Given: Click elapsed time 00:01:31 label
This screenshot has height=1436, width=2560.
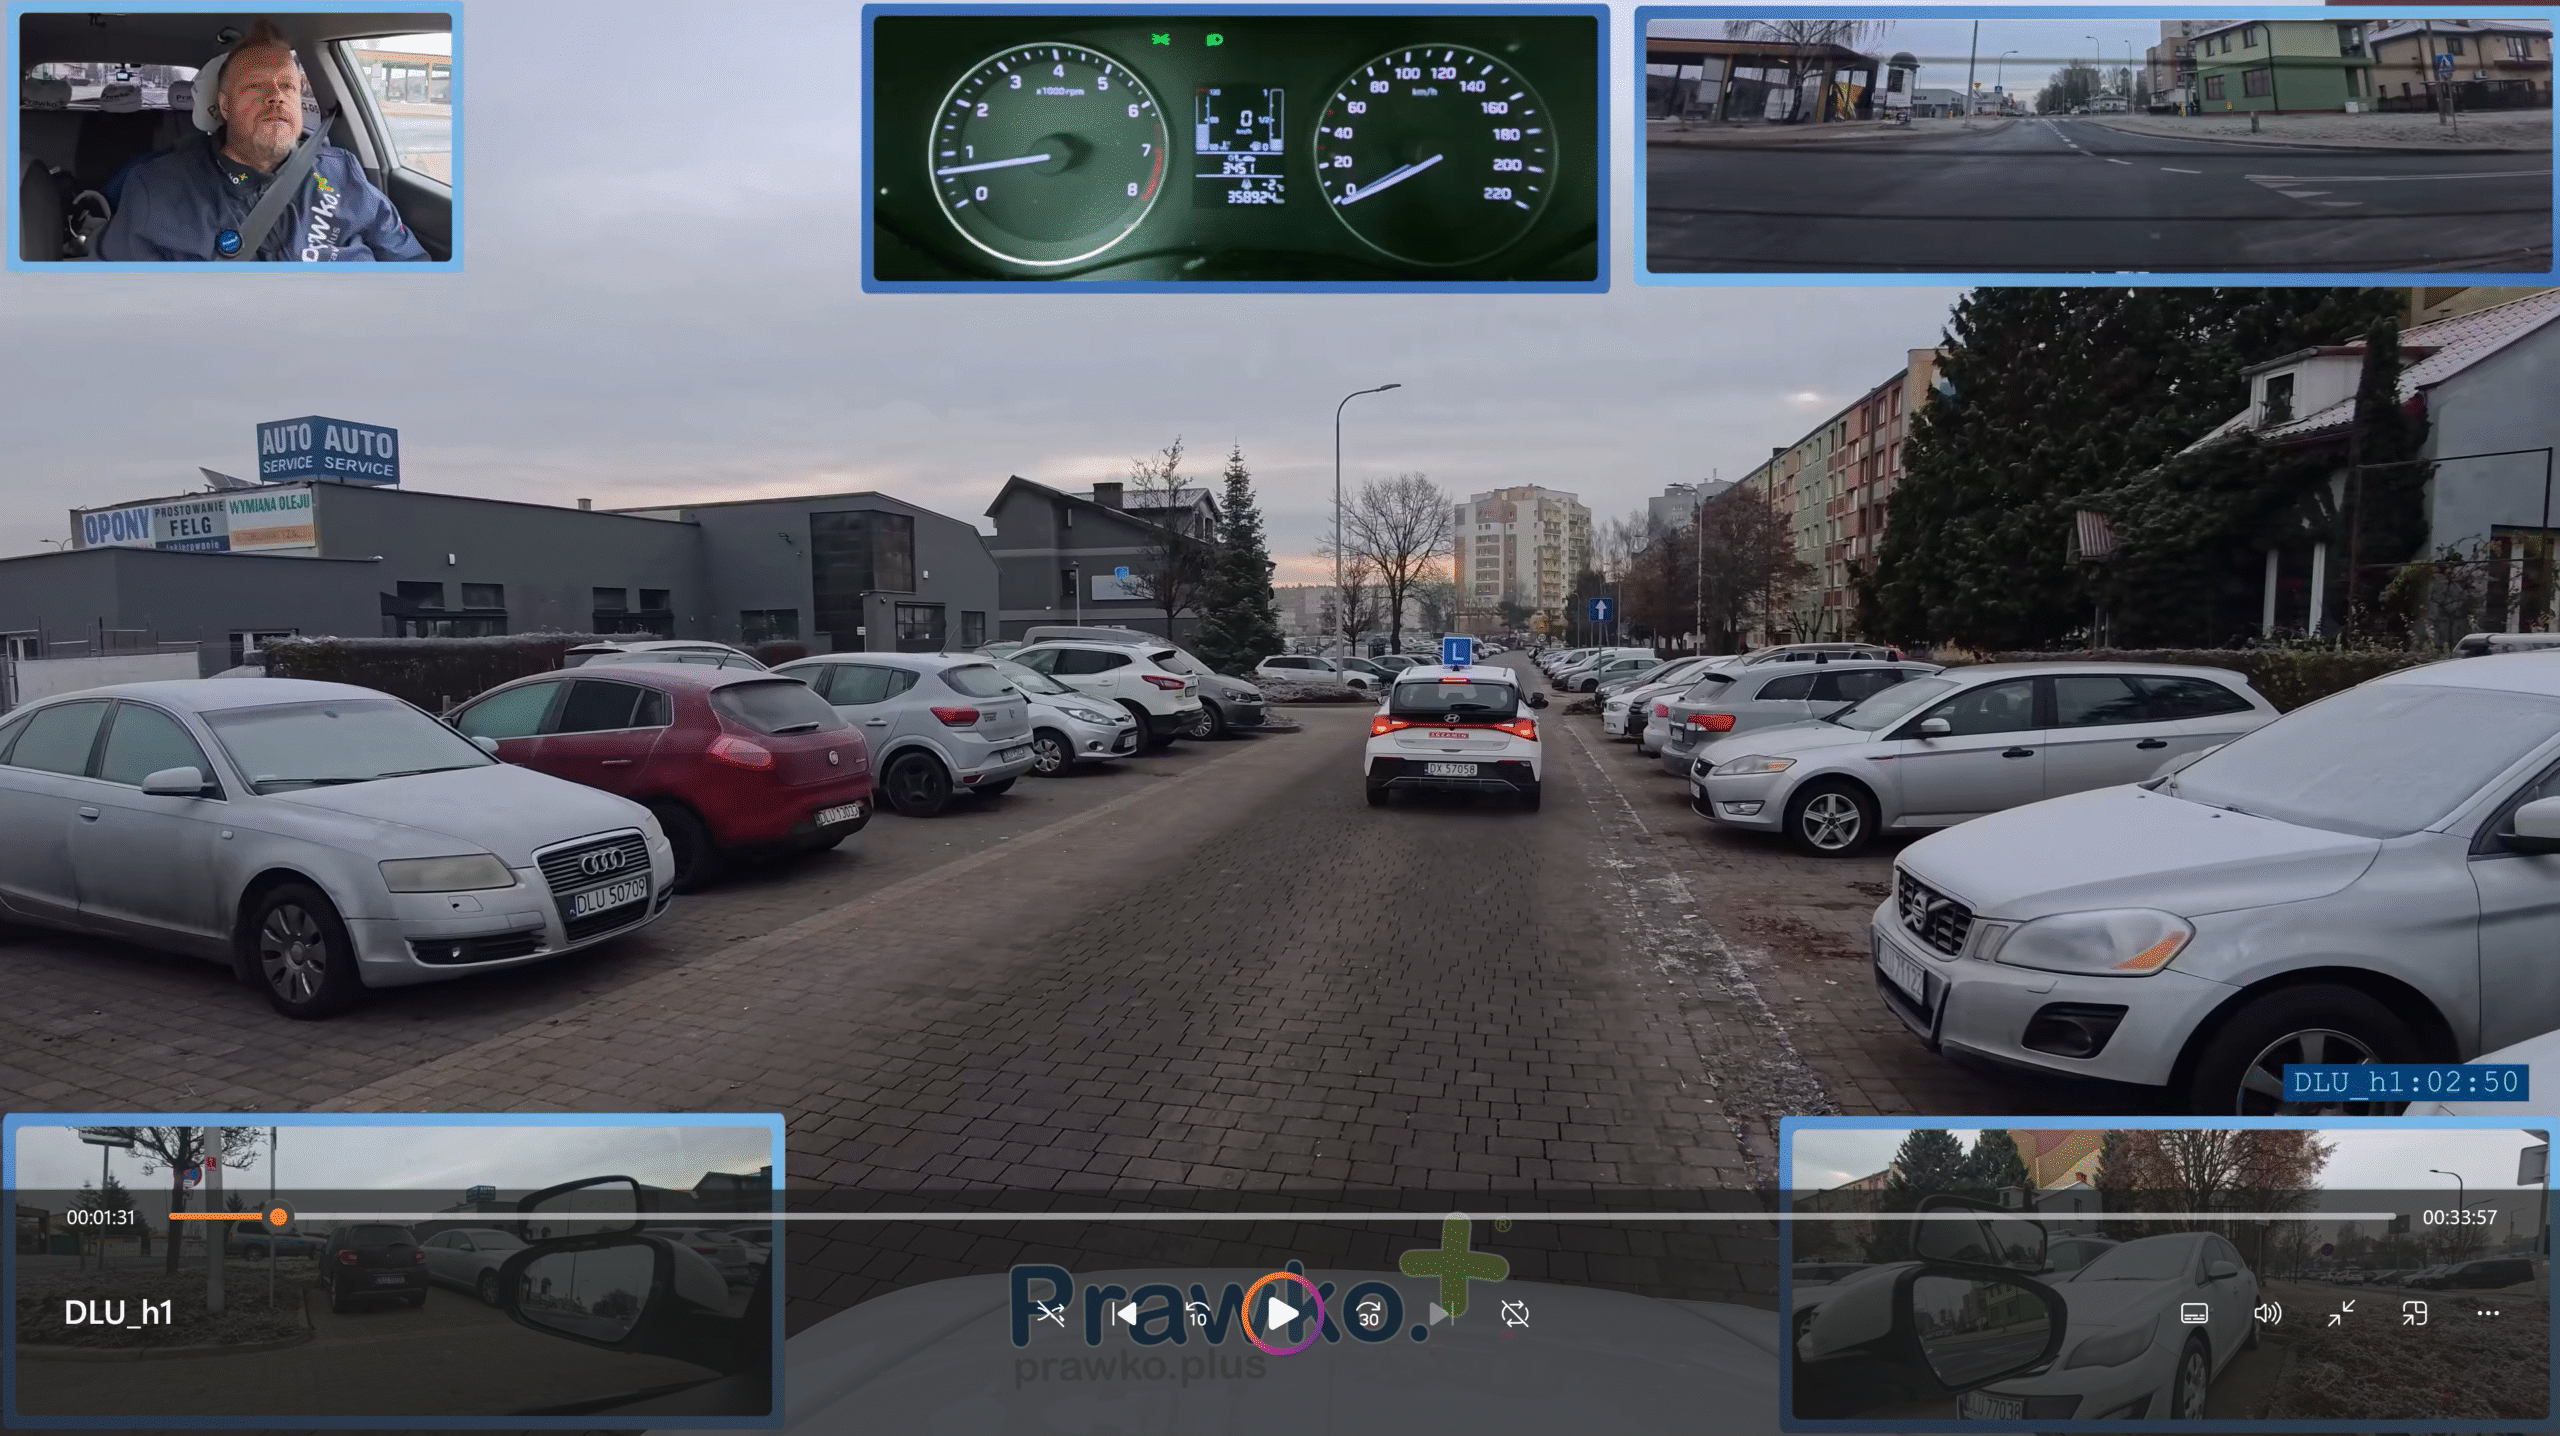Looking at the screenshot, I should [x=100, y=1218].
